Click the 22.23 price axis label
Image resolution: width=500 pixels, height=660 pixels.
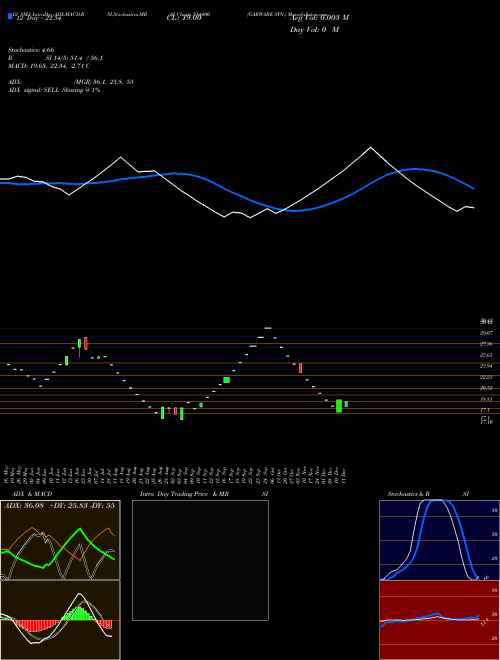click(487, 377)
